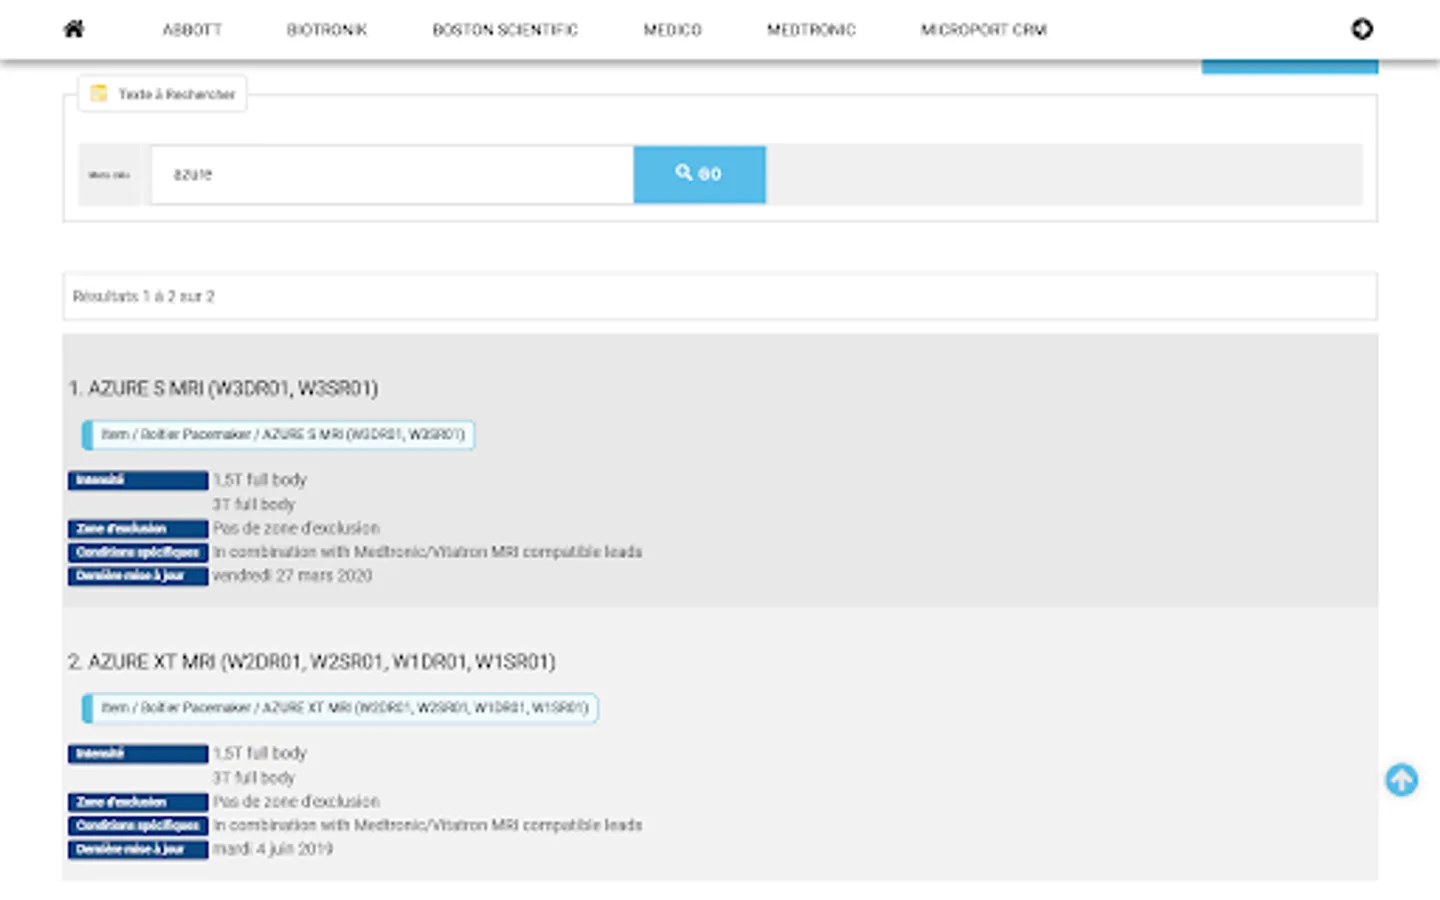The width and height of the screenshot is (1440, 900).
Task: Click 1,5T full body under AZURE S MRI
Action: 260,480
